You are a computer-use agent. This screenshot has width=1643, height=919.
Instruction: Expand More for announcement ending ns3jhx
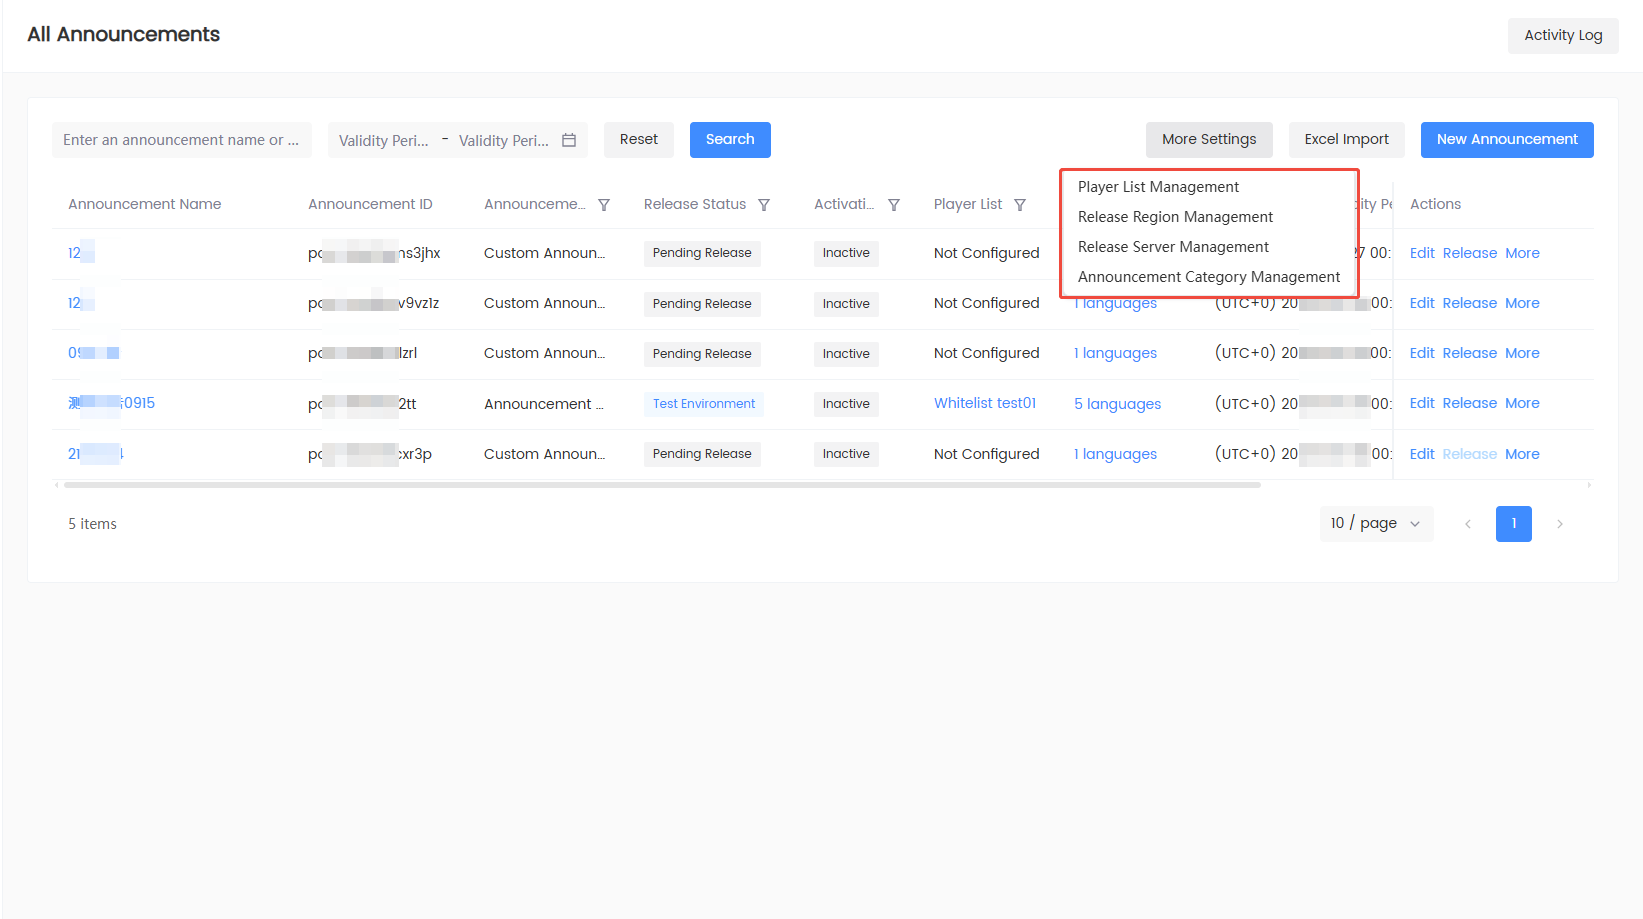[1522, 254]
